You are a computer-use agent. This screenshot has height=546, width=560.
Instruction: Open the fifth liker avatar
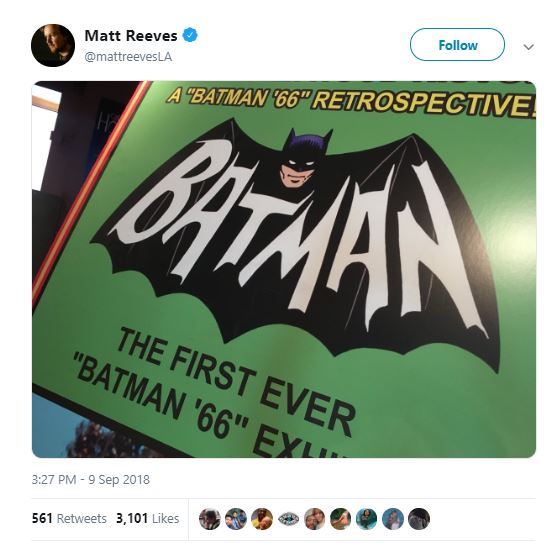[x=314, y=519]
